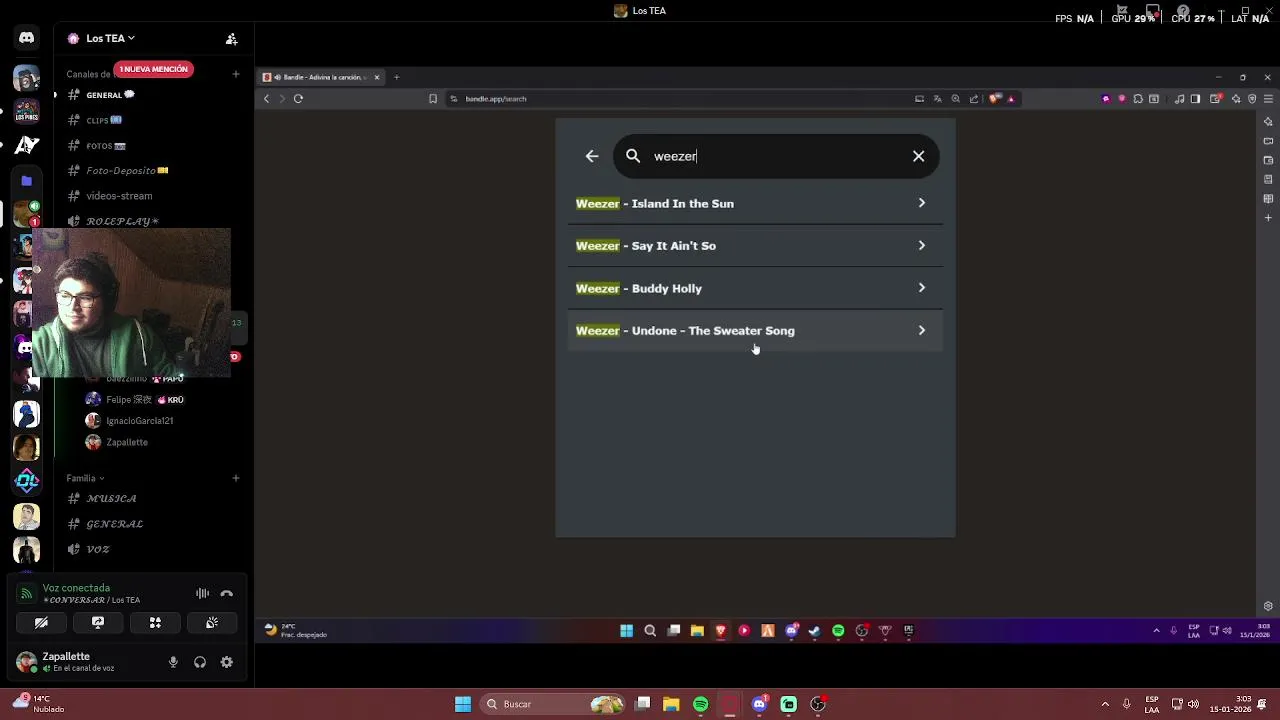Open Discord direct messages home

tap(26, 38)
